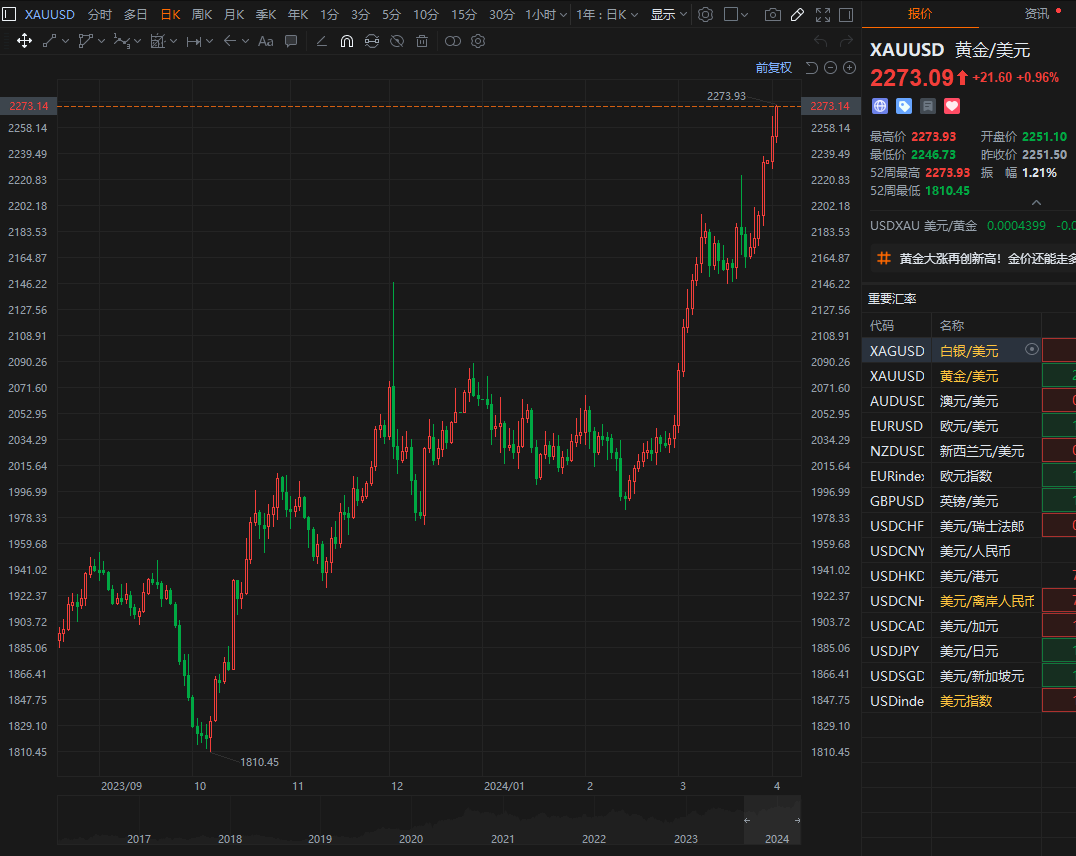Click the 前复权 adjustment button
1076x856 pixels.
coord(773,68)
